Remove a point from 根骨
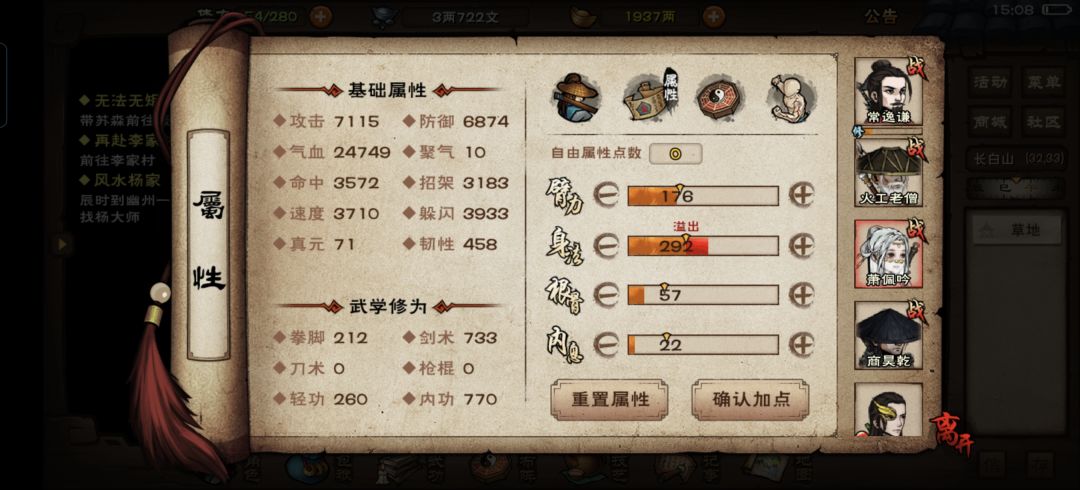The image size is (1080, 490). pyautogui.click(x=606, y=294)
